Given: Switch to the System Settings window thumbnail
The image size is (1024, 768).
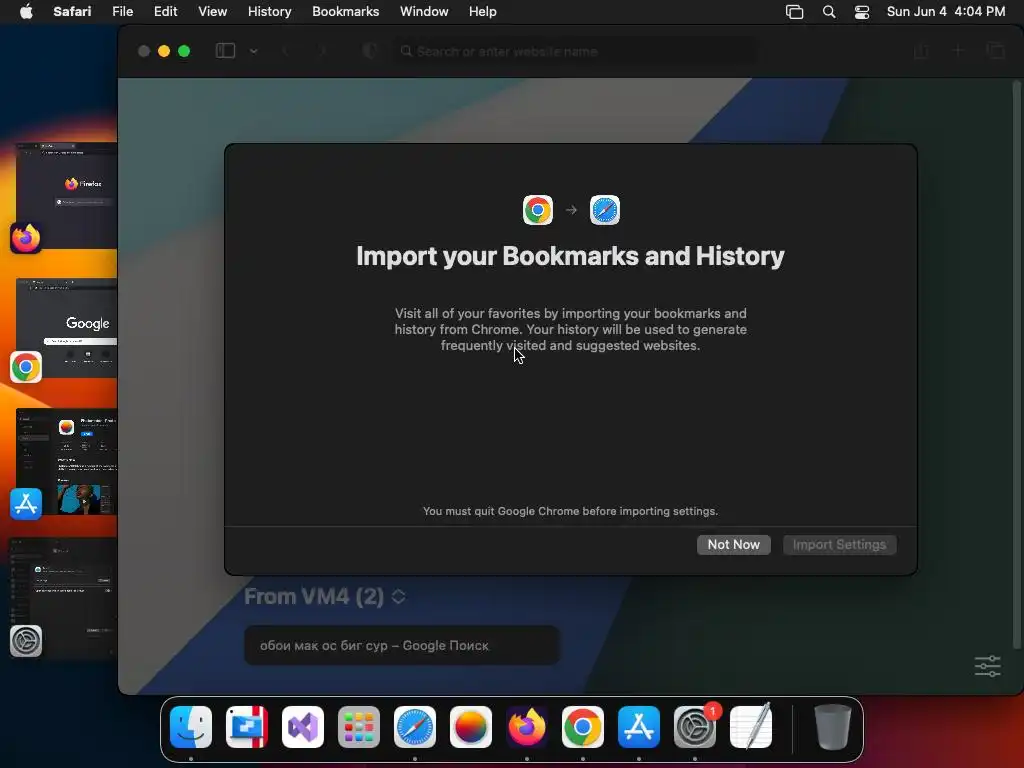Looking at the screenshot, I should tap(63, 598).
